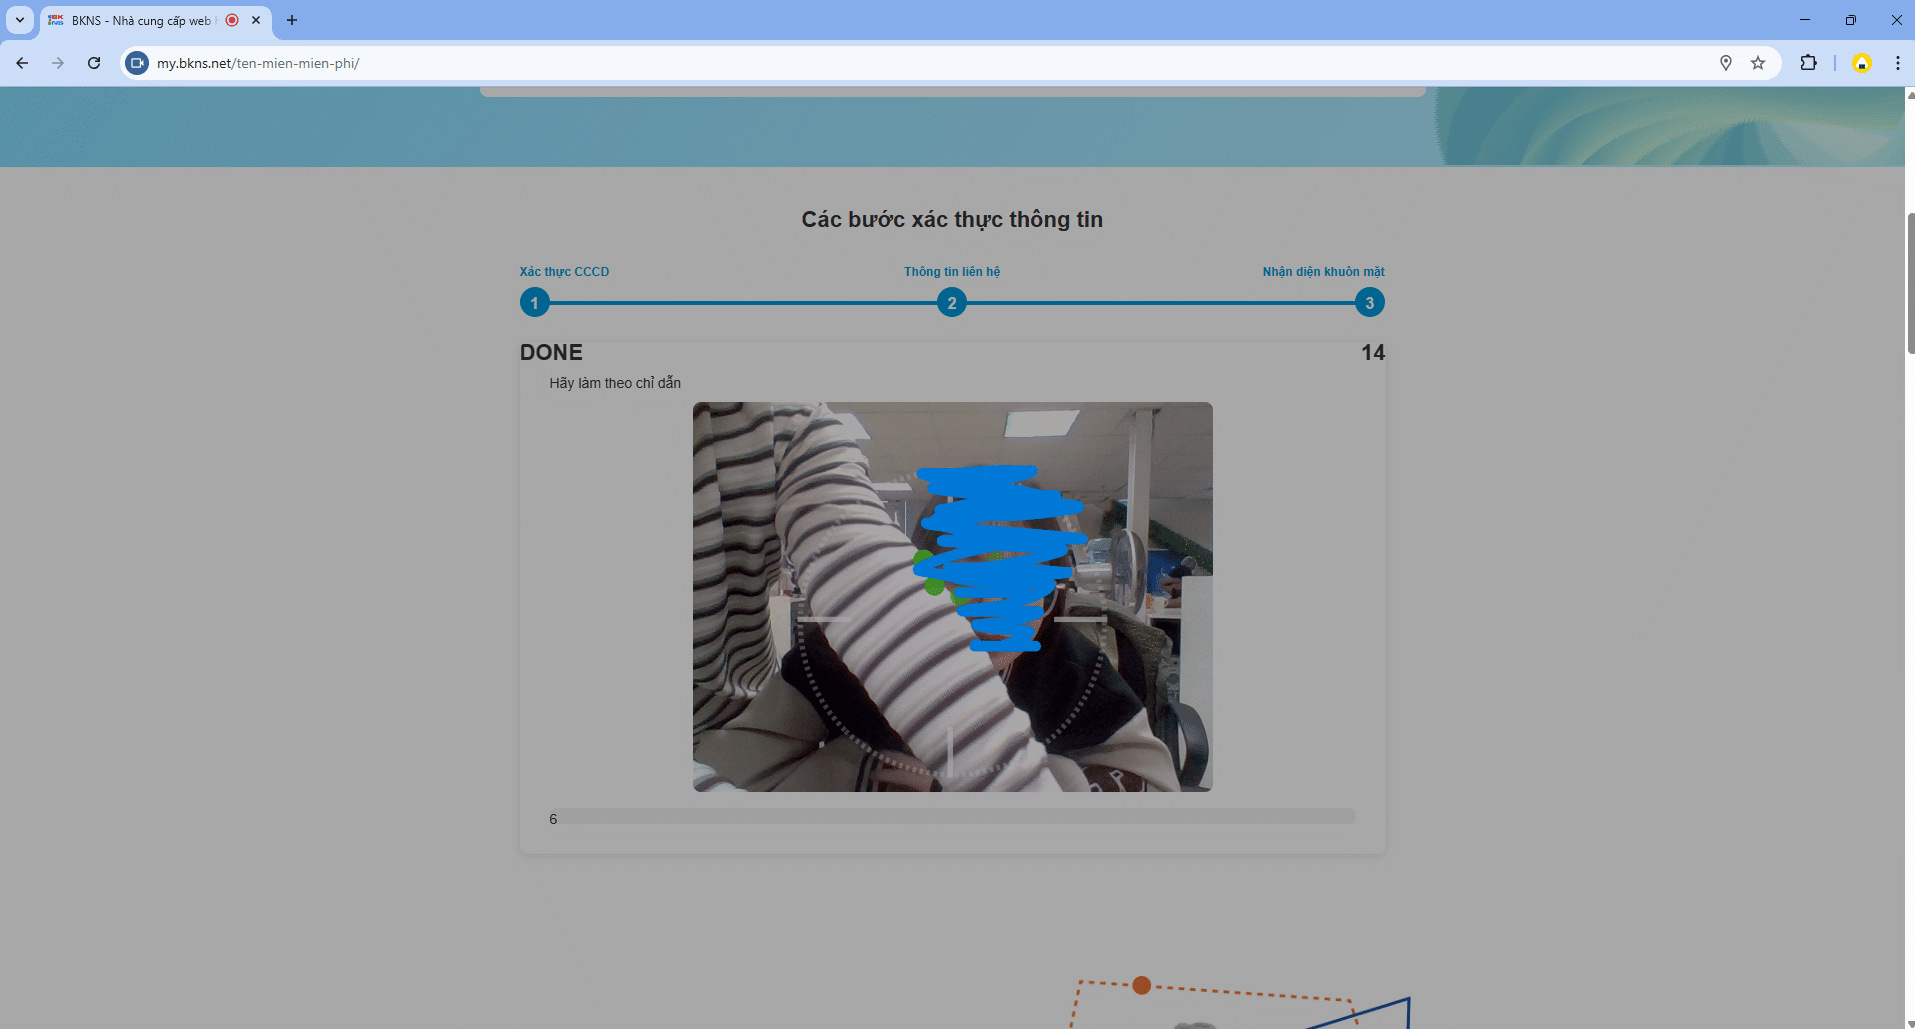Click the camera indicator in address bar

pyautogui.click(x=137, y=63)
